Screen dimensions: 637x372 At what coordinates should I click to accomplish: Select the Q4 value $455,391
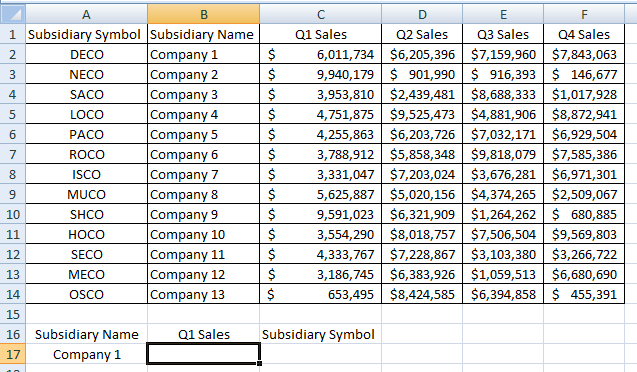coord(584,294)
